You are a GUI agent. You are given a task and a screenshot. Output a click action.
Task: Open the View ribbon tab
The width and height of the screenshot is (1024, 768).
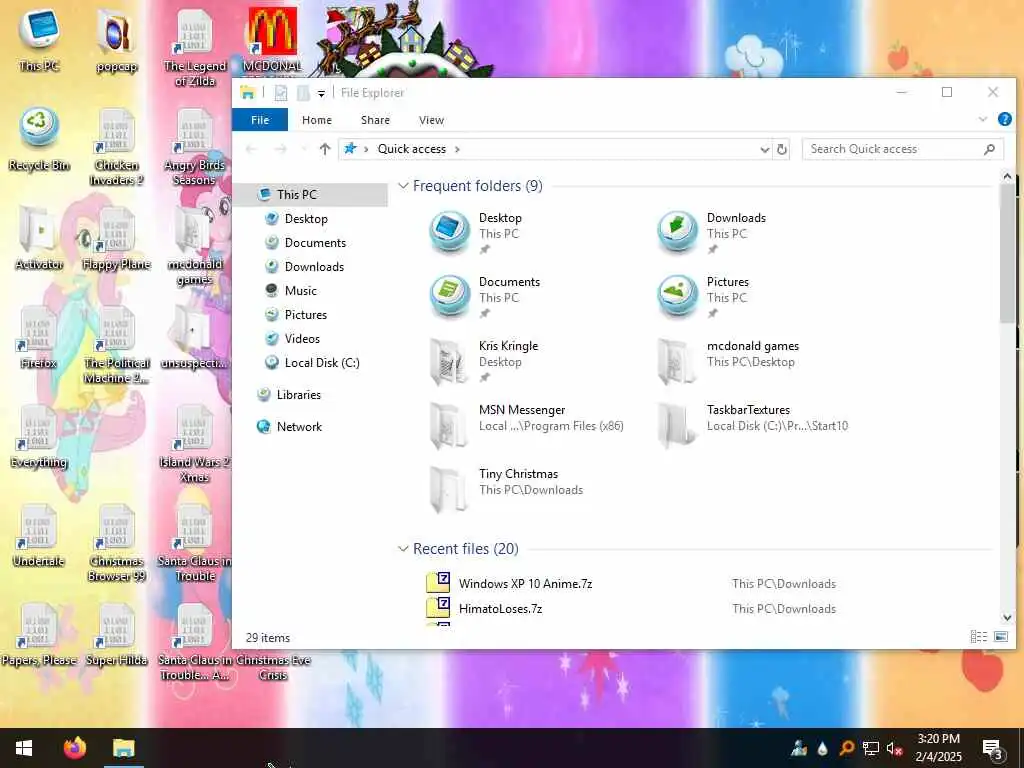(431, 120)
